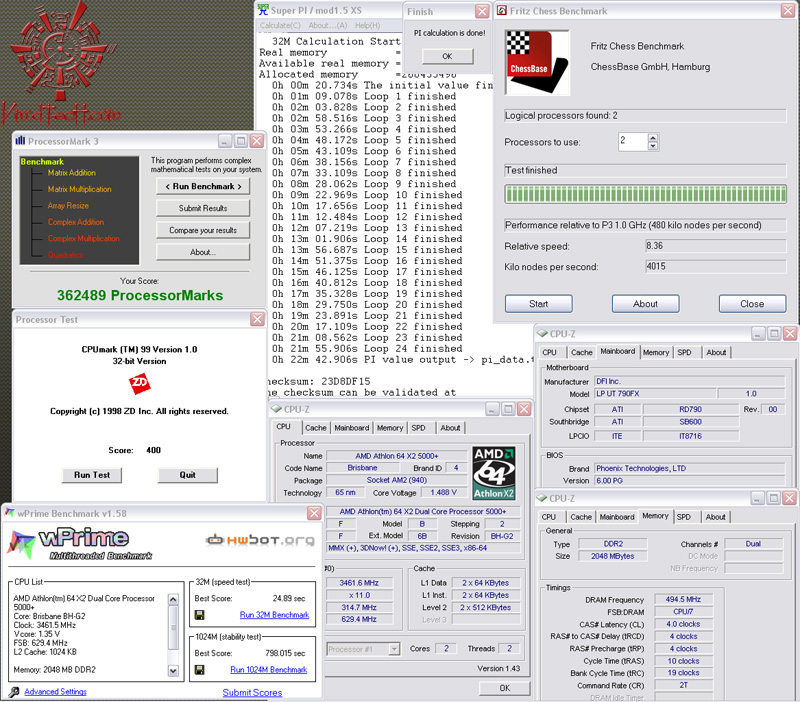Click the wPrime Benchmark title bar icon
Viewport: 800px width, 702px height.
click(10, 513)
